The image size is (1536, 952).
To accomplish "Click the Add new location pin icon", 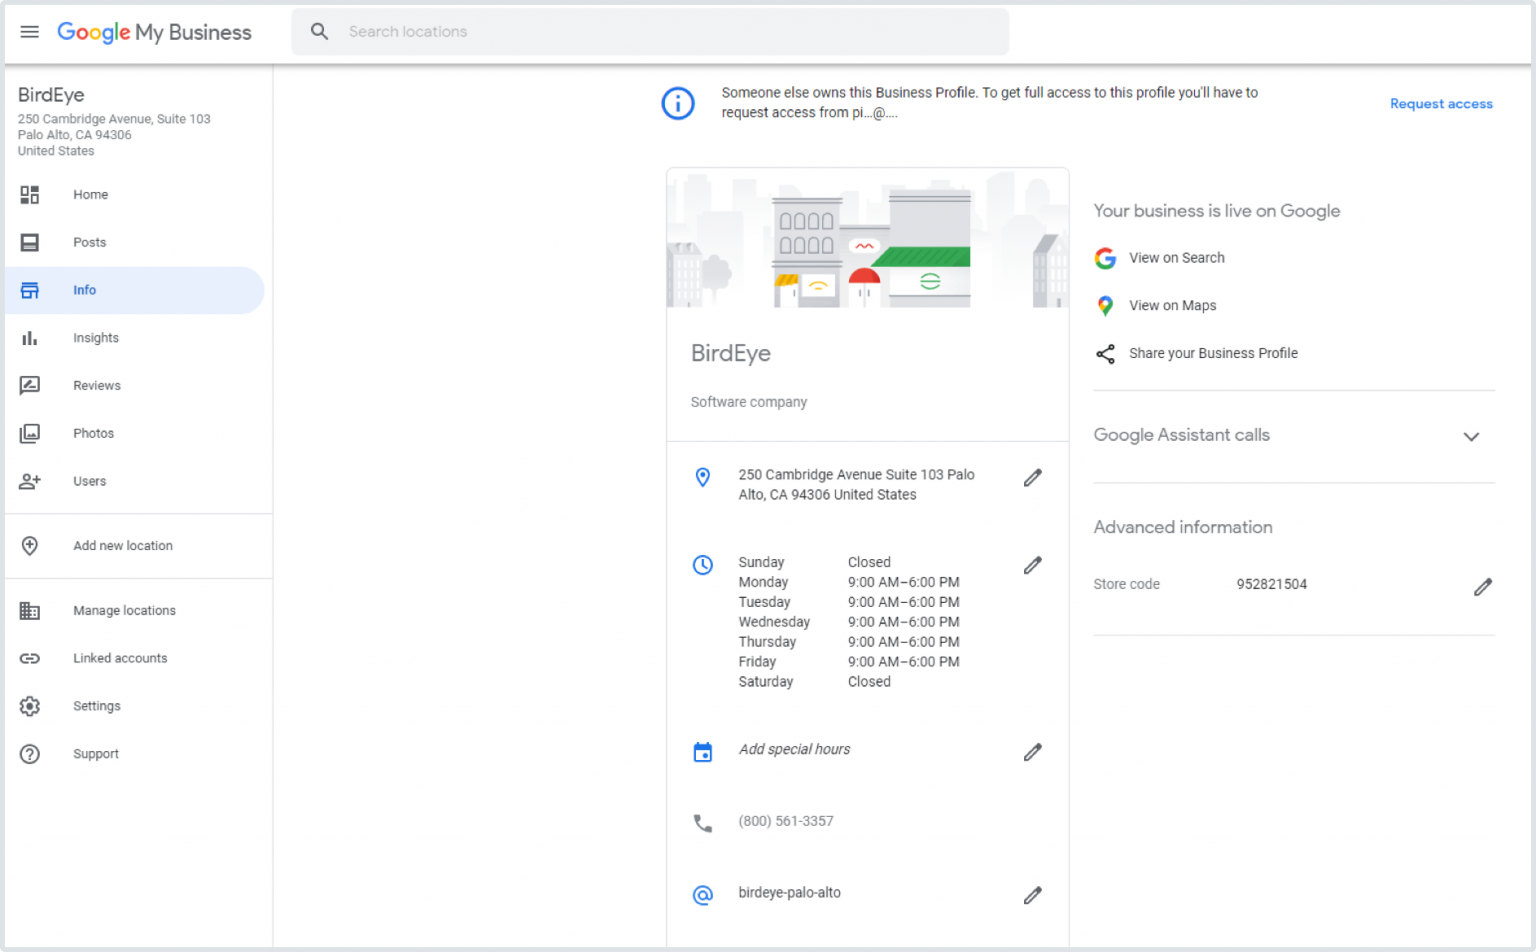I will (x=30, y=545).
